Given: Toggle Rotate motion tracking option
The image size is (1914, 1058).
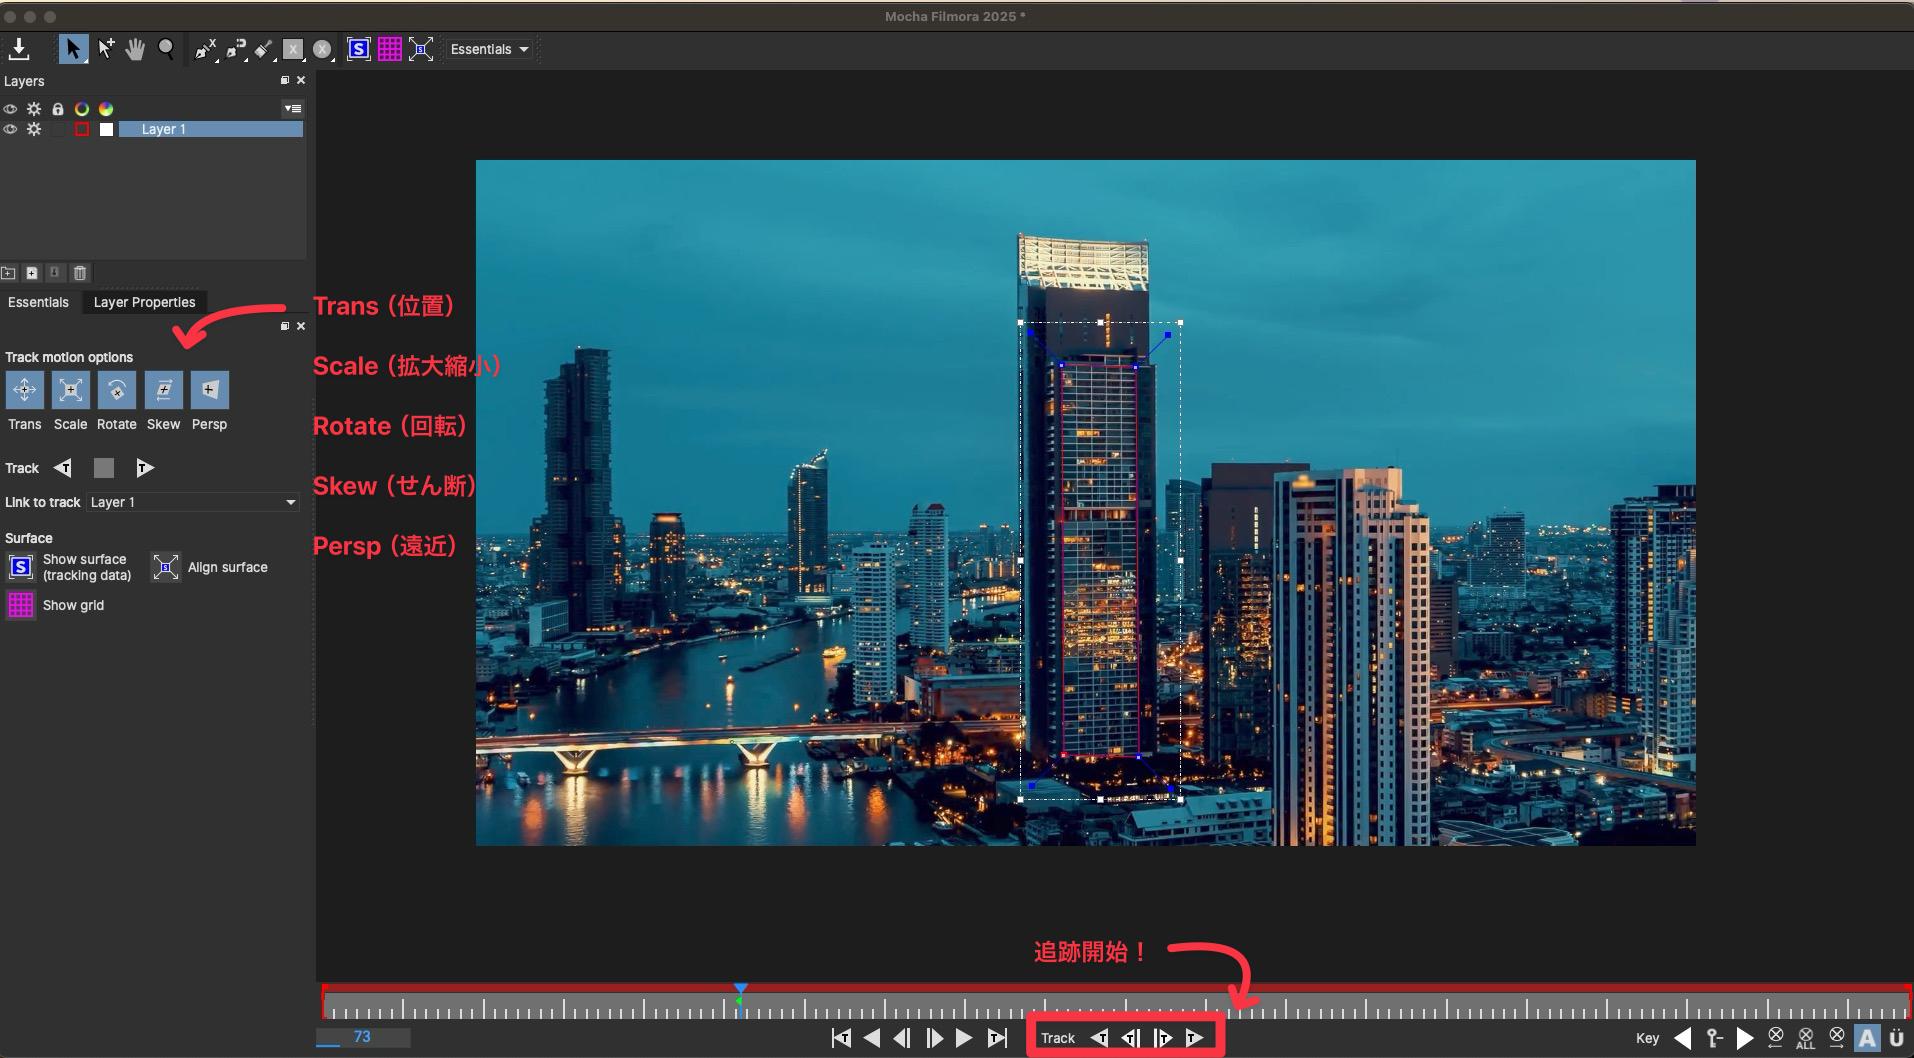Looking at the screenshot, I should [117, 390].
